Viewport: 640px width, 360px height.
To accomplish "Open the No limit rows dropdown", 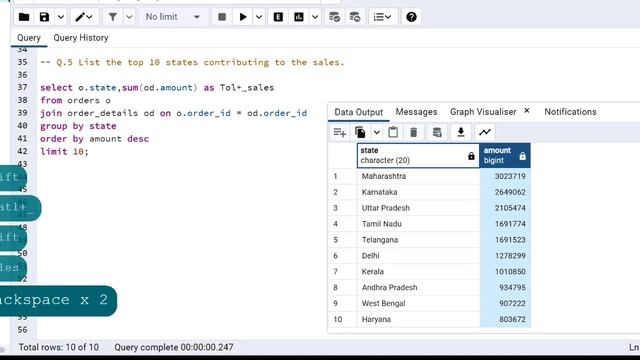I will click(x=173, y=17).
